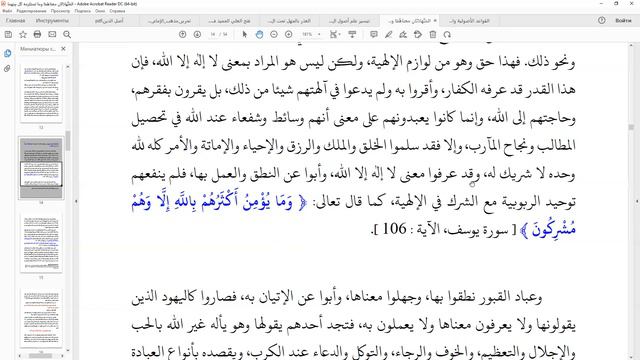Open the Окно menu
The width and height of the screenshot is (640, 360).
click(x=100, y=11)
